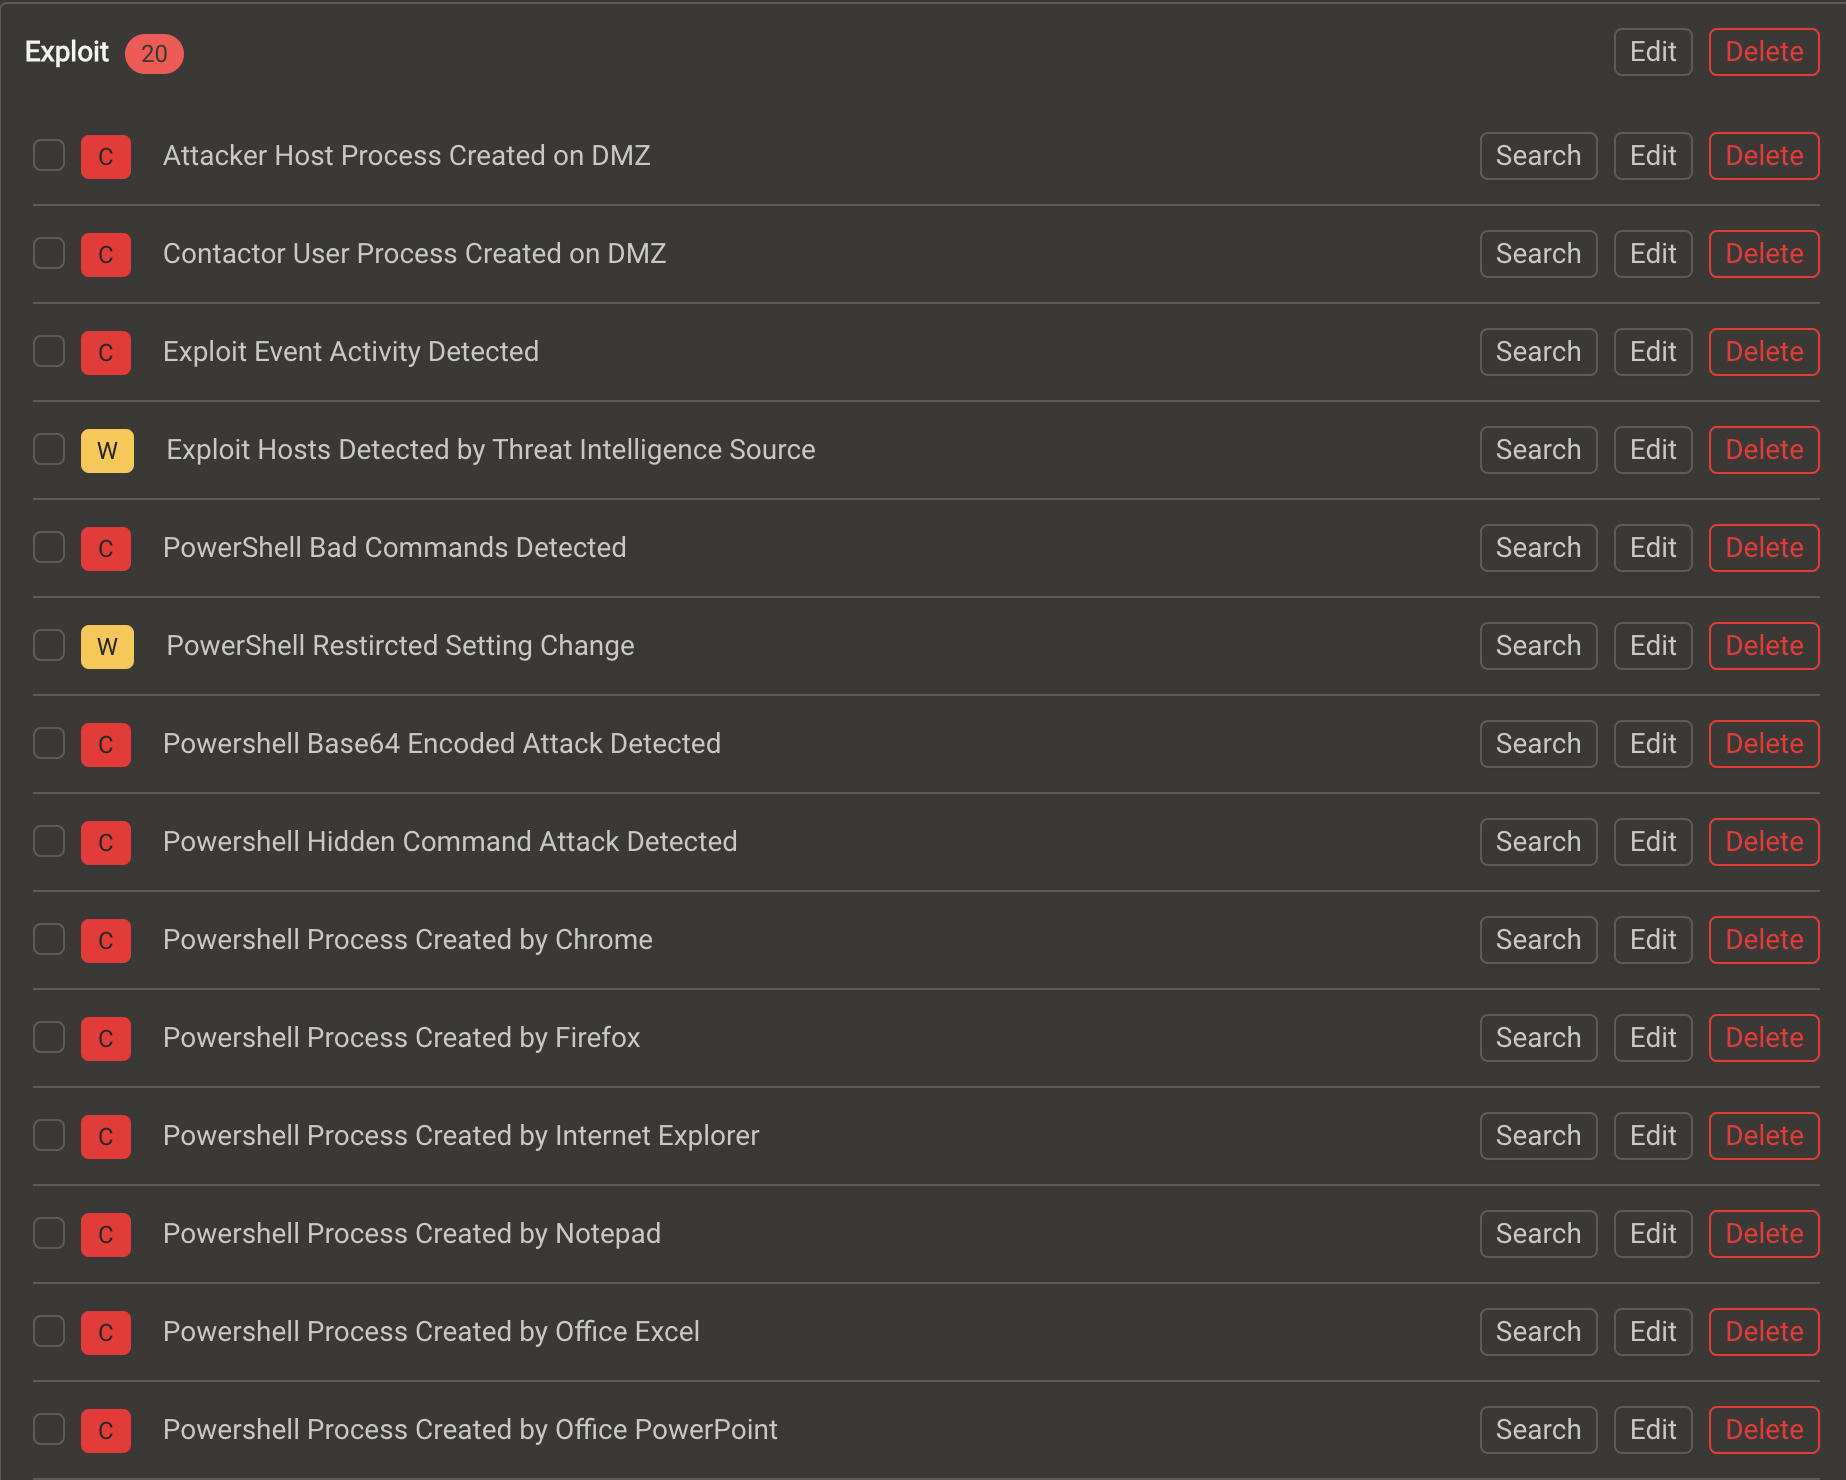Screen dimensions: 1846x1480
Task: Search Contactor User Process Created on DMZ
Action: [1538, 254]
